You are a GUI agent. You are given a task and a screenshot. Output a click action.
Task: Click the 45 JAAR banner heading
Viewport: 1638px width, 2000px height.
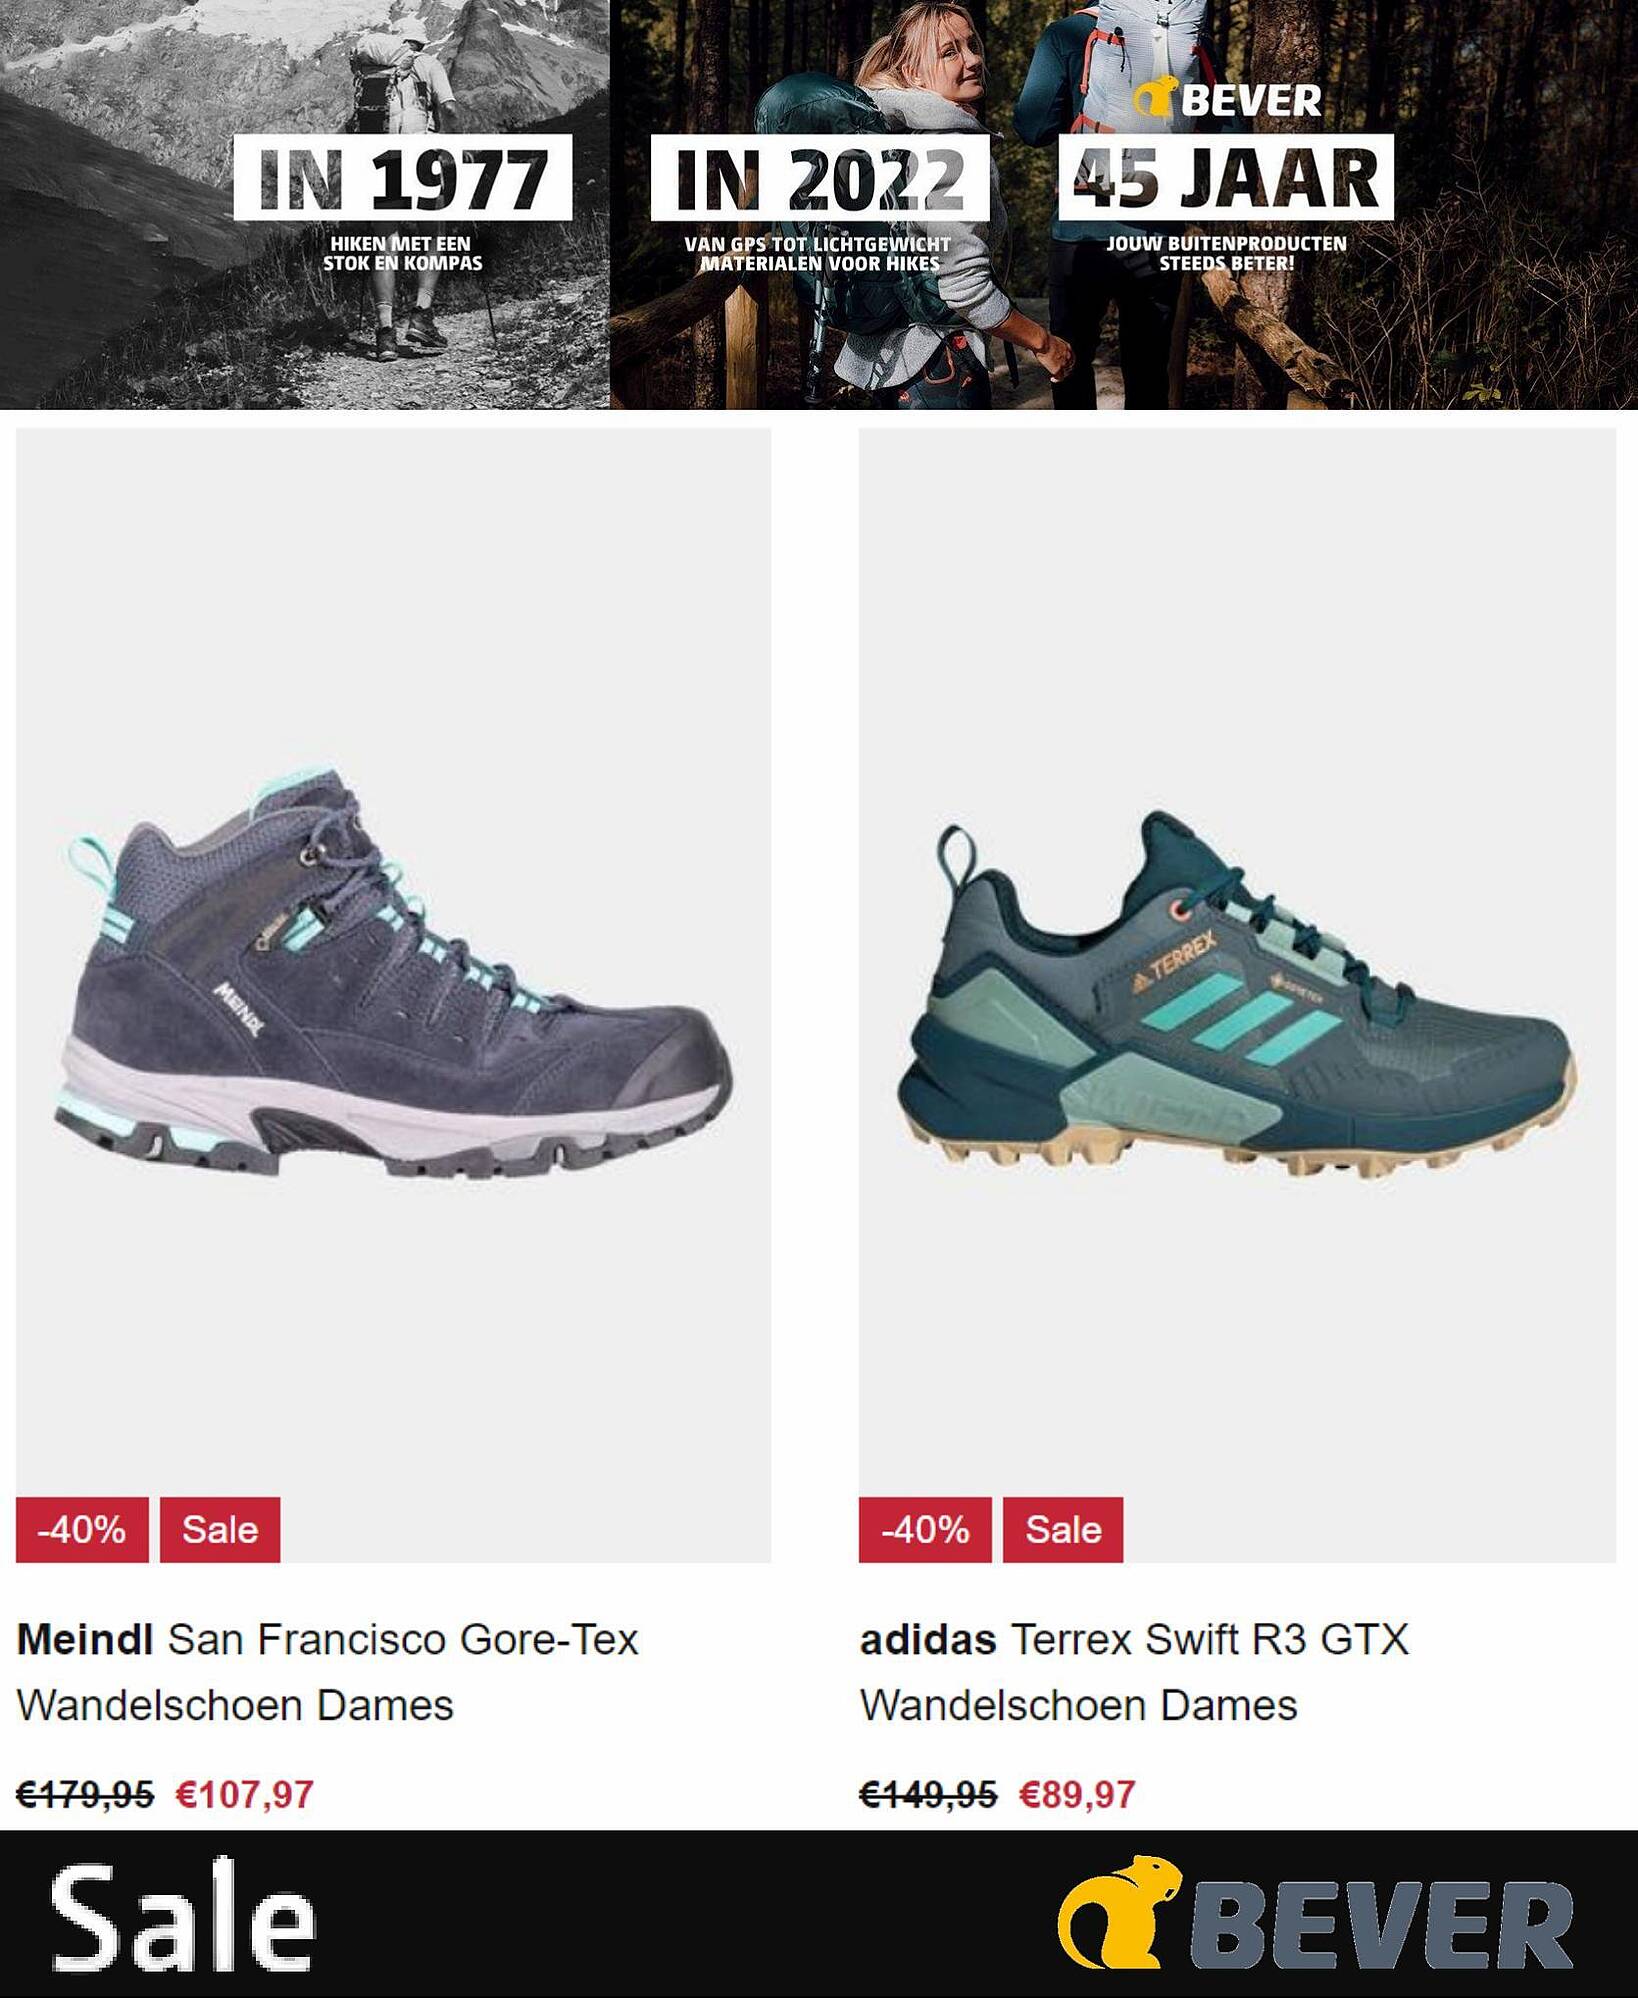coord(1226,178)
